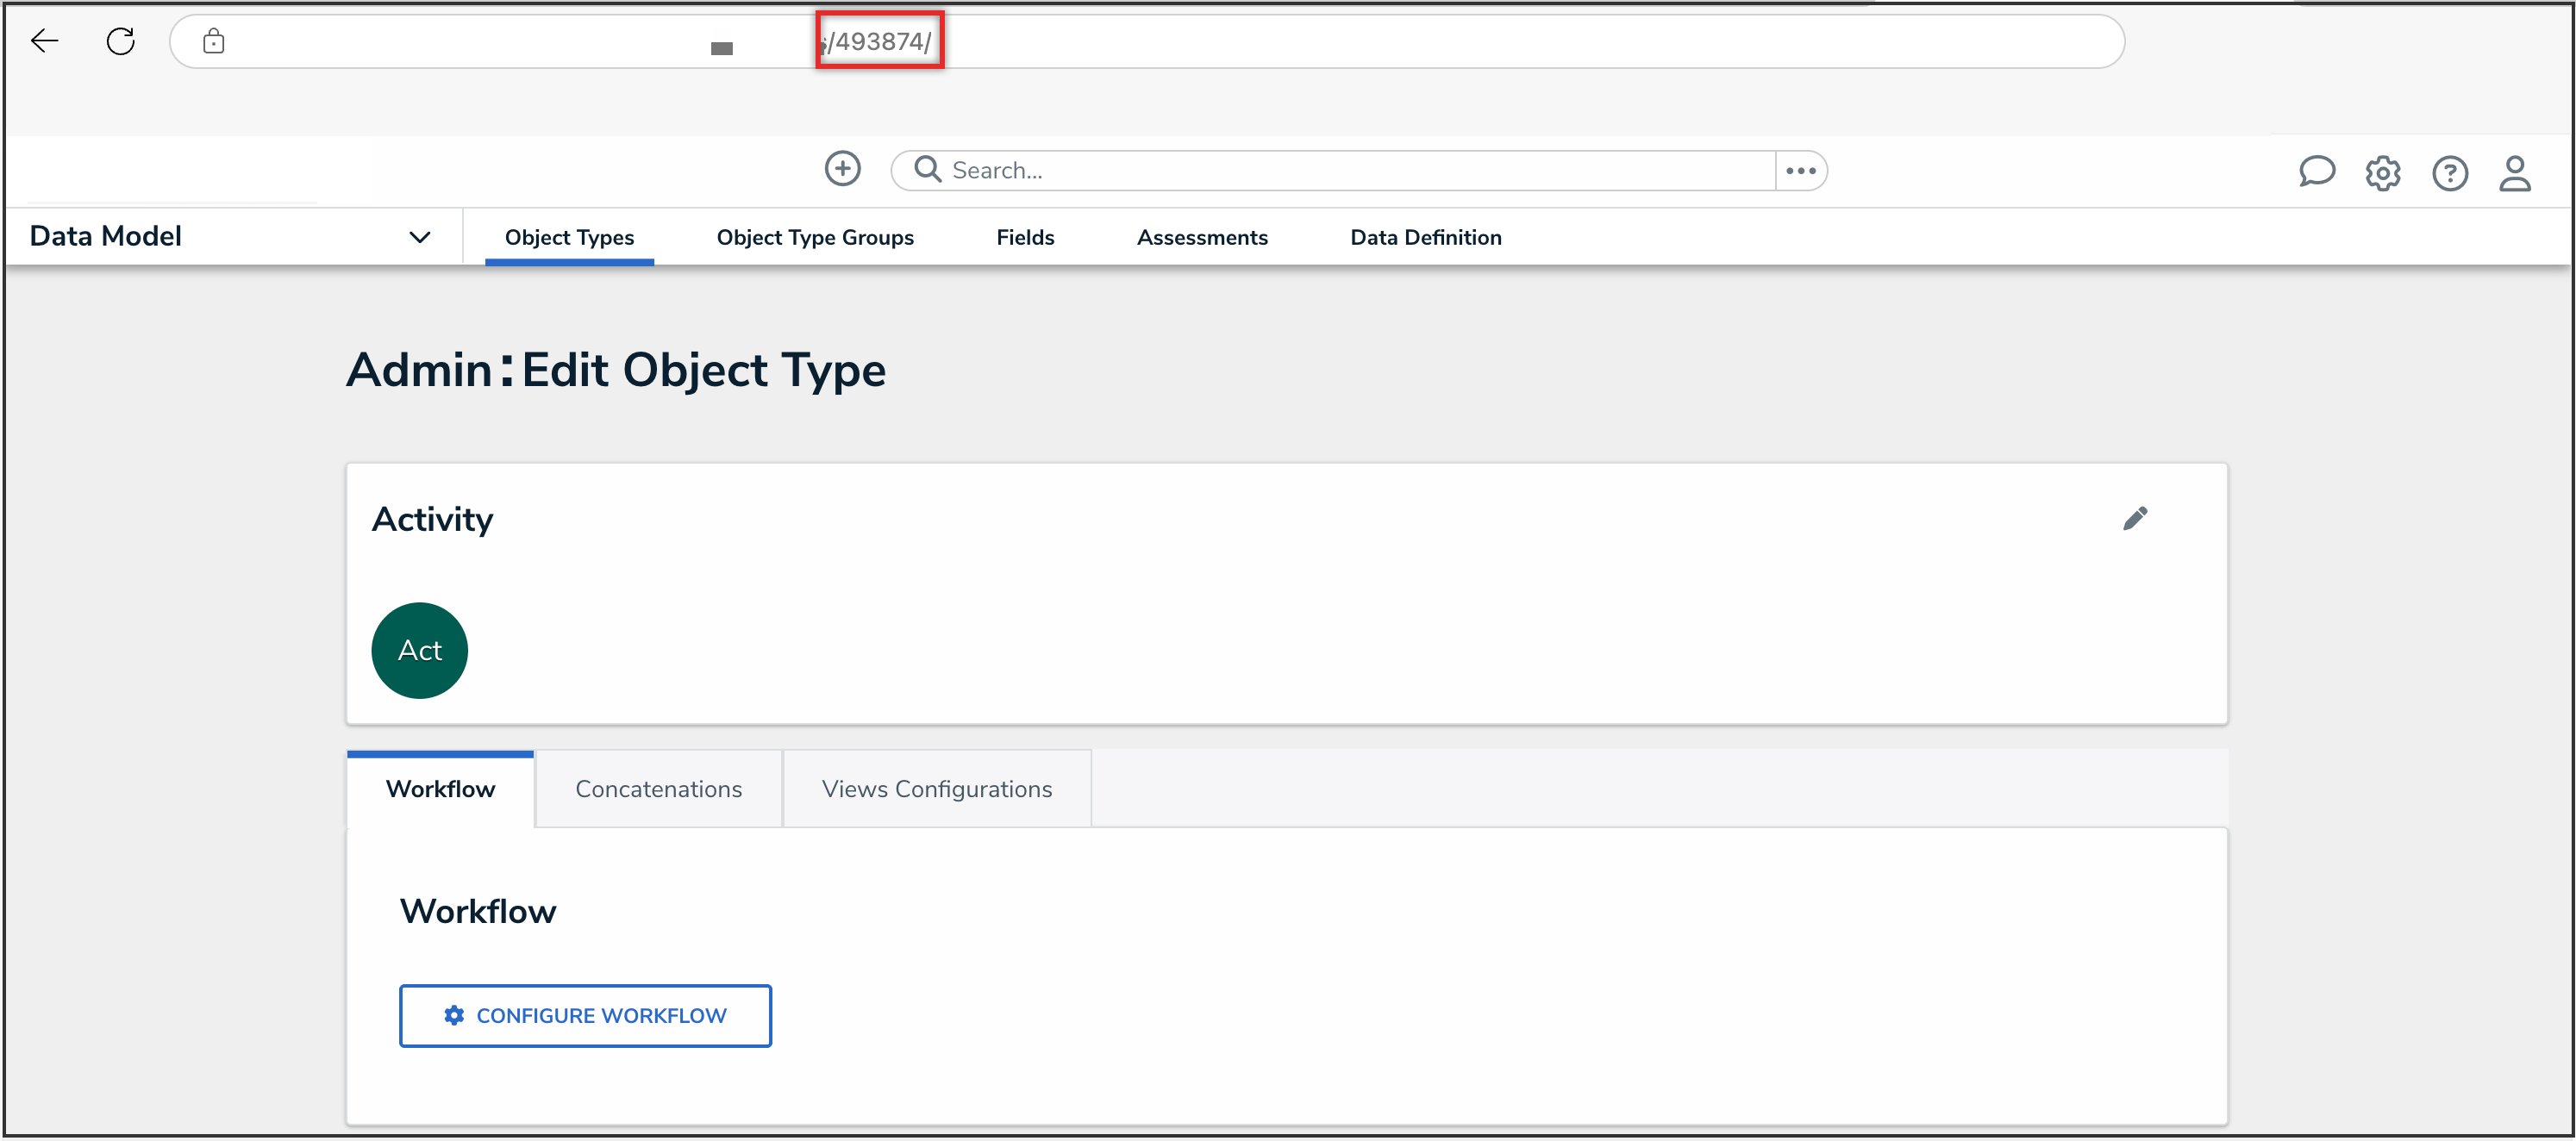Image resolution: width=2576 pixels, height=1141 pixels.
Task: Select the Concatenations tab
Action: [x=658, y=789]
